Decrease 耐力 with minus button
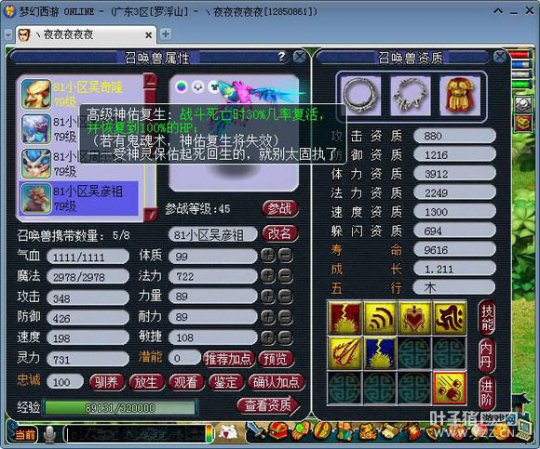 pyautogui.click(x=285, y=317)
